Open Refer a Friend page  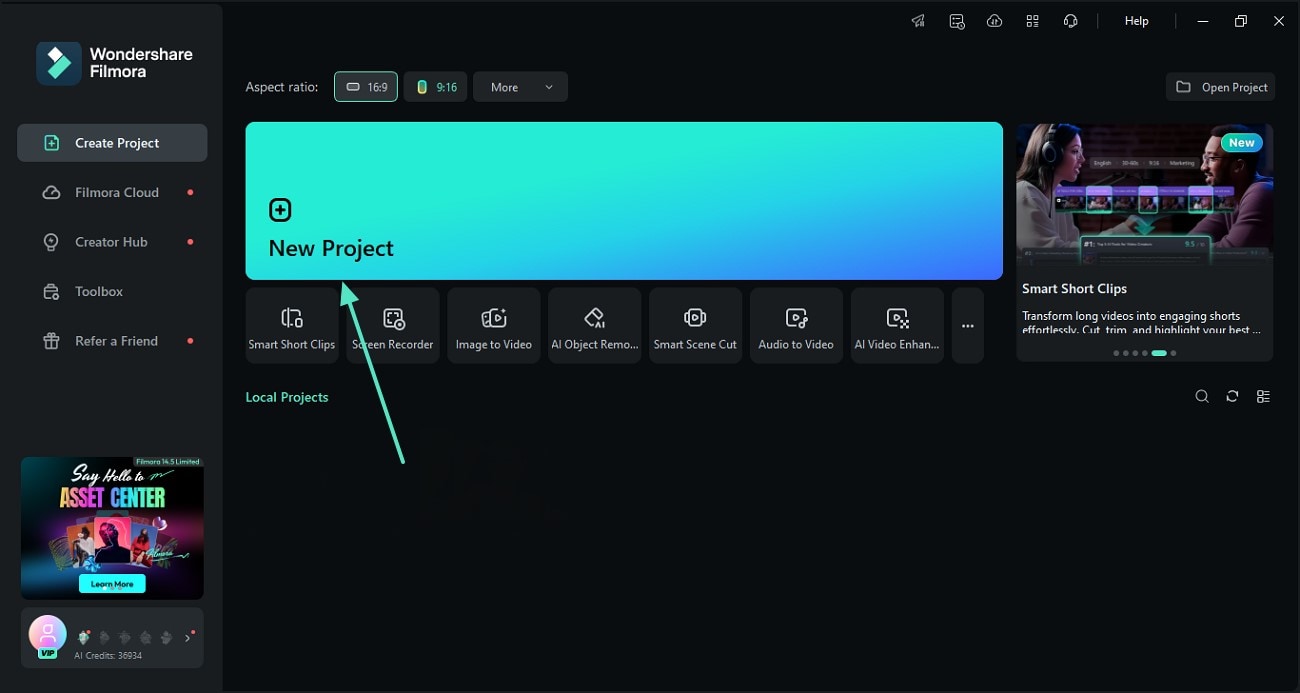112,341
